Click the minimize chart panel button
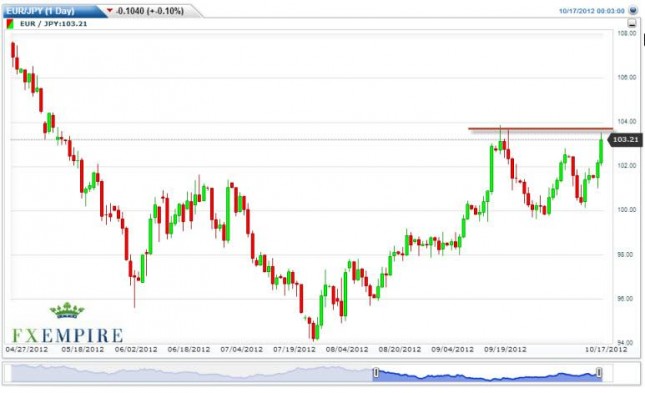This screenshot has width=645, height=393. [631, 23]
